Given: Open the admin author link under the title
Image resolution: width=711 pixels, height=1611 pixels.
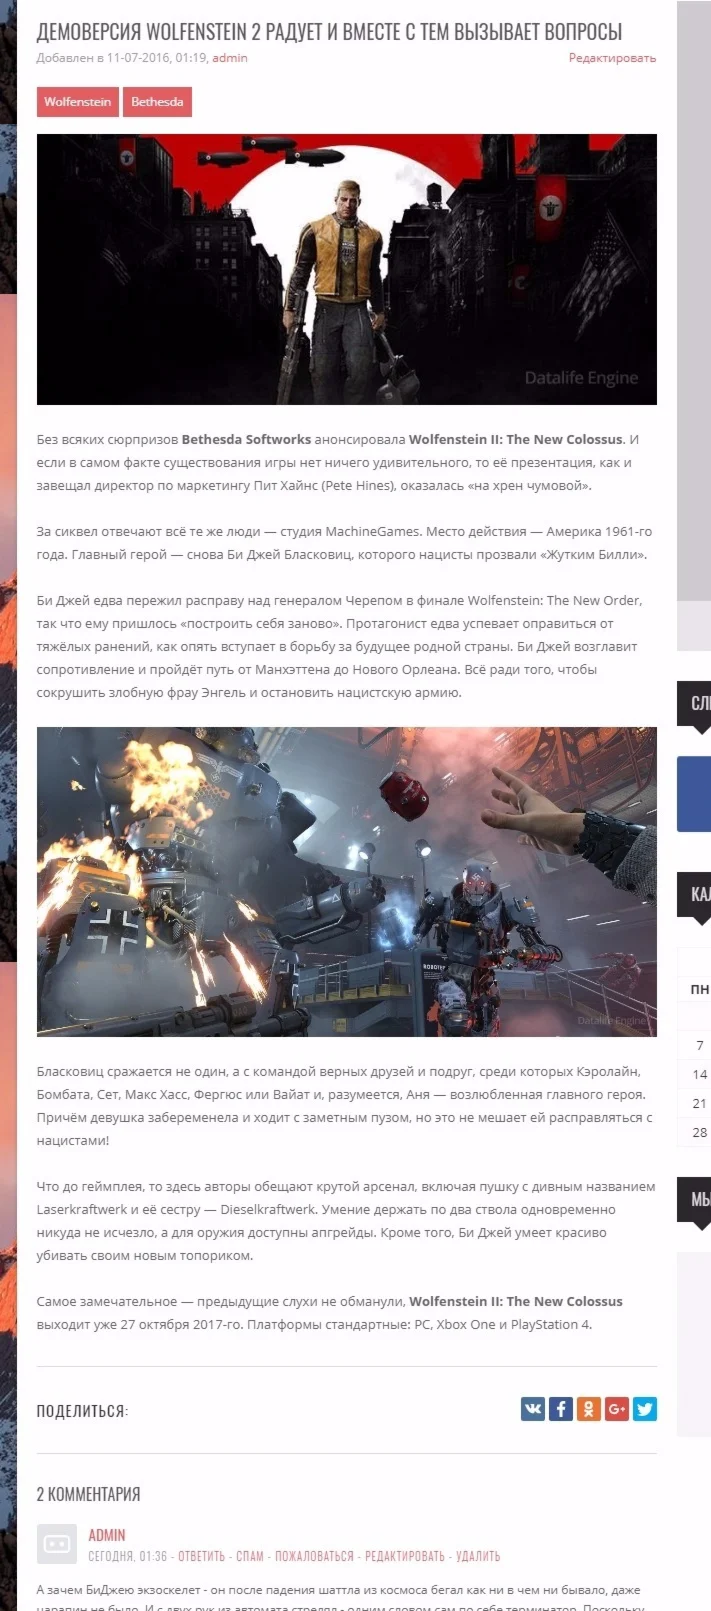Looking at the screenshot, I should coord(230,58).
